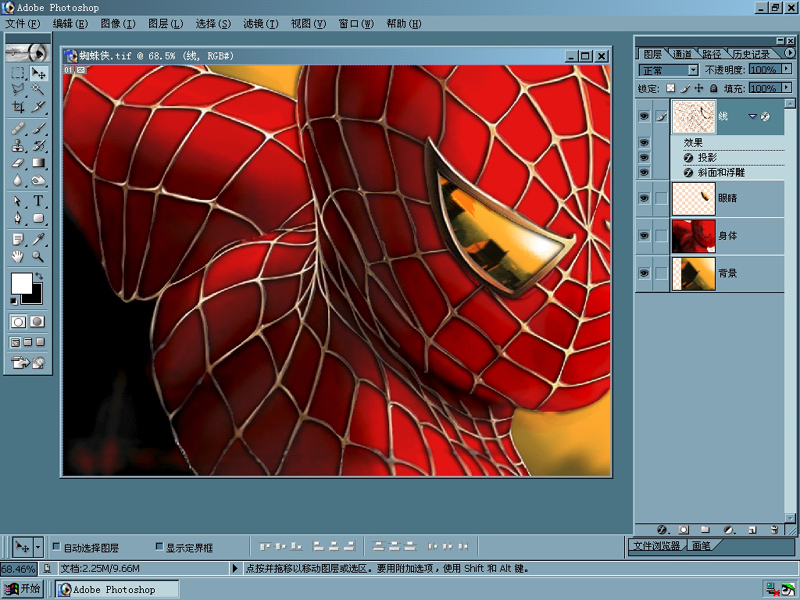Select the Polygonal Lasso tool
Image resolution: width=800 pixels, height=600 pixels.
click(18, 90)
